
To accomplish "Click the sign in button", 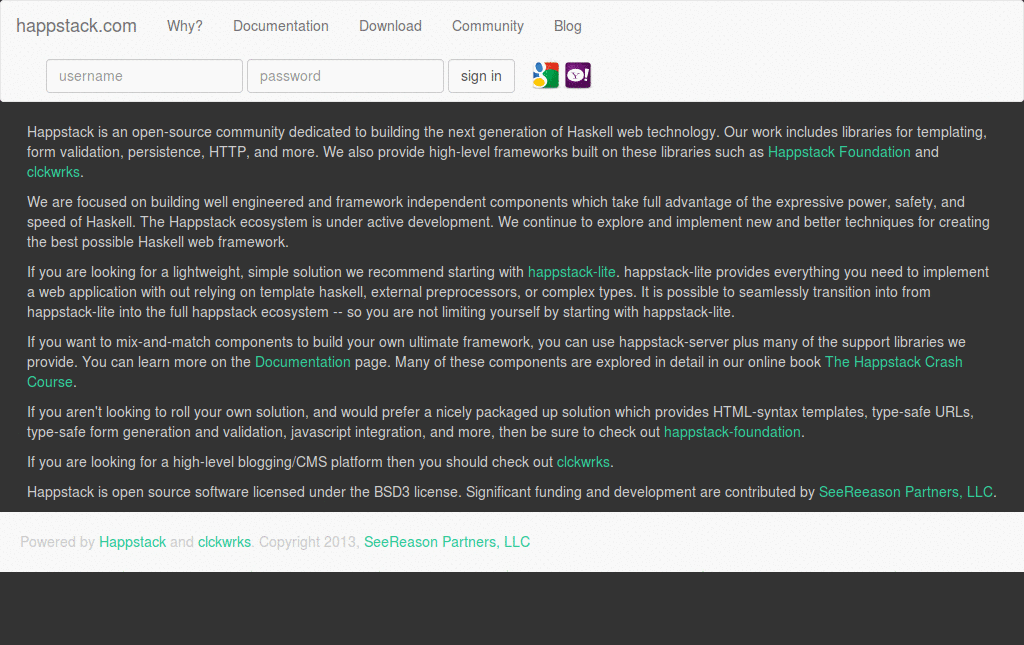I will pyautogui.click(x=481, y=76).
